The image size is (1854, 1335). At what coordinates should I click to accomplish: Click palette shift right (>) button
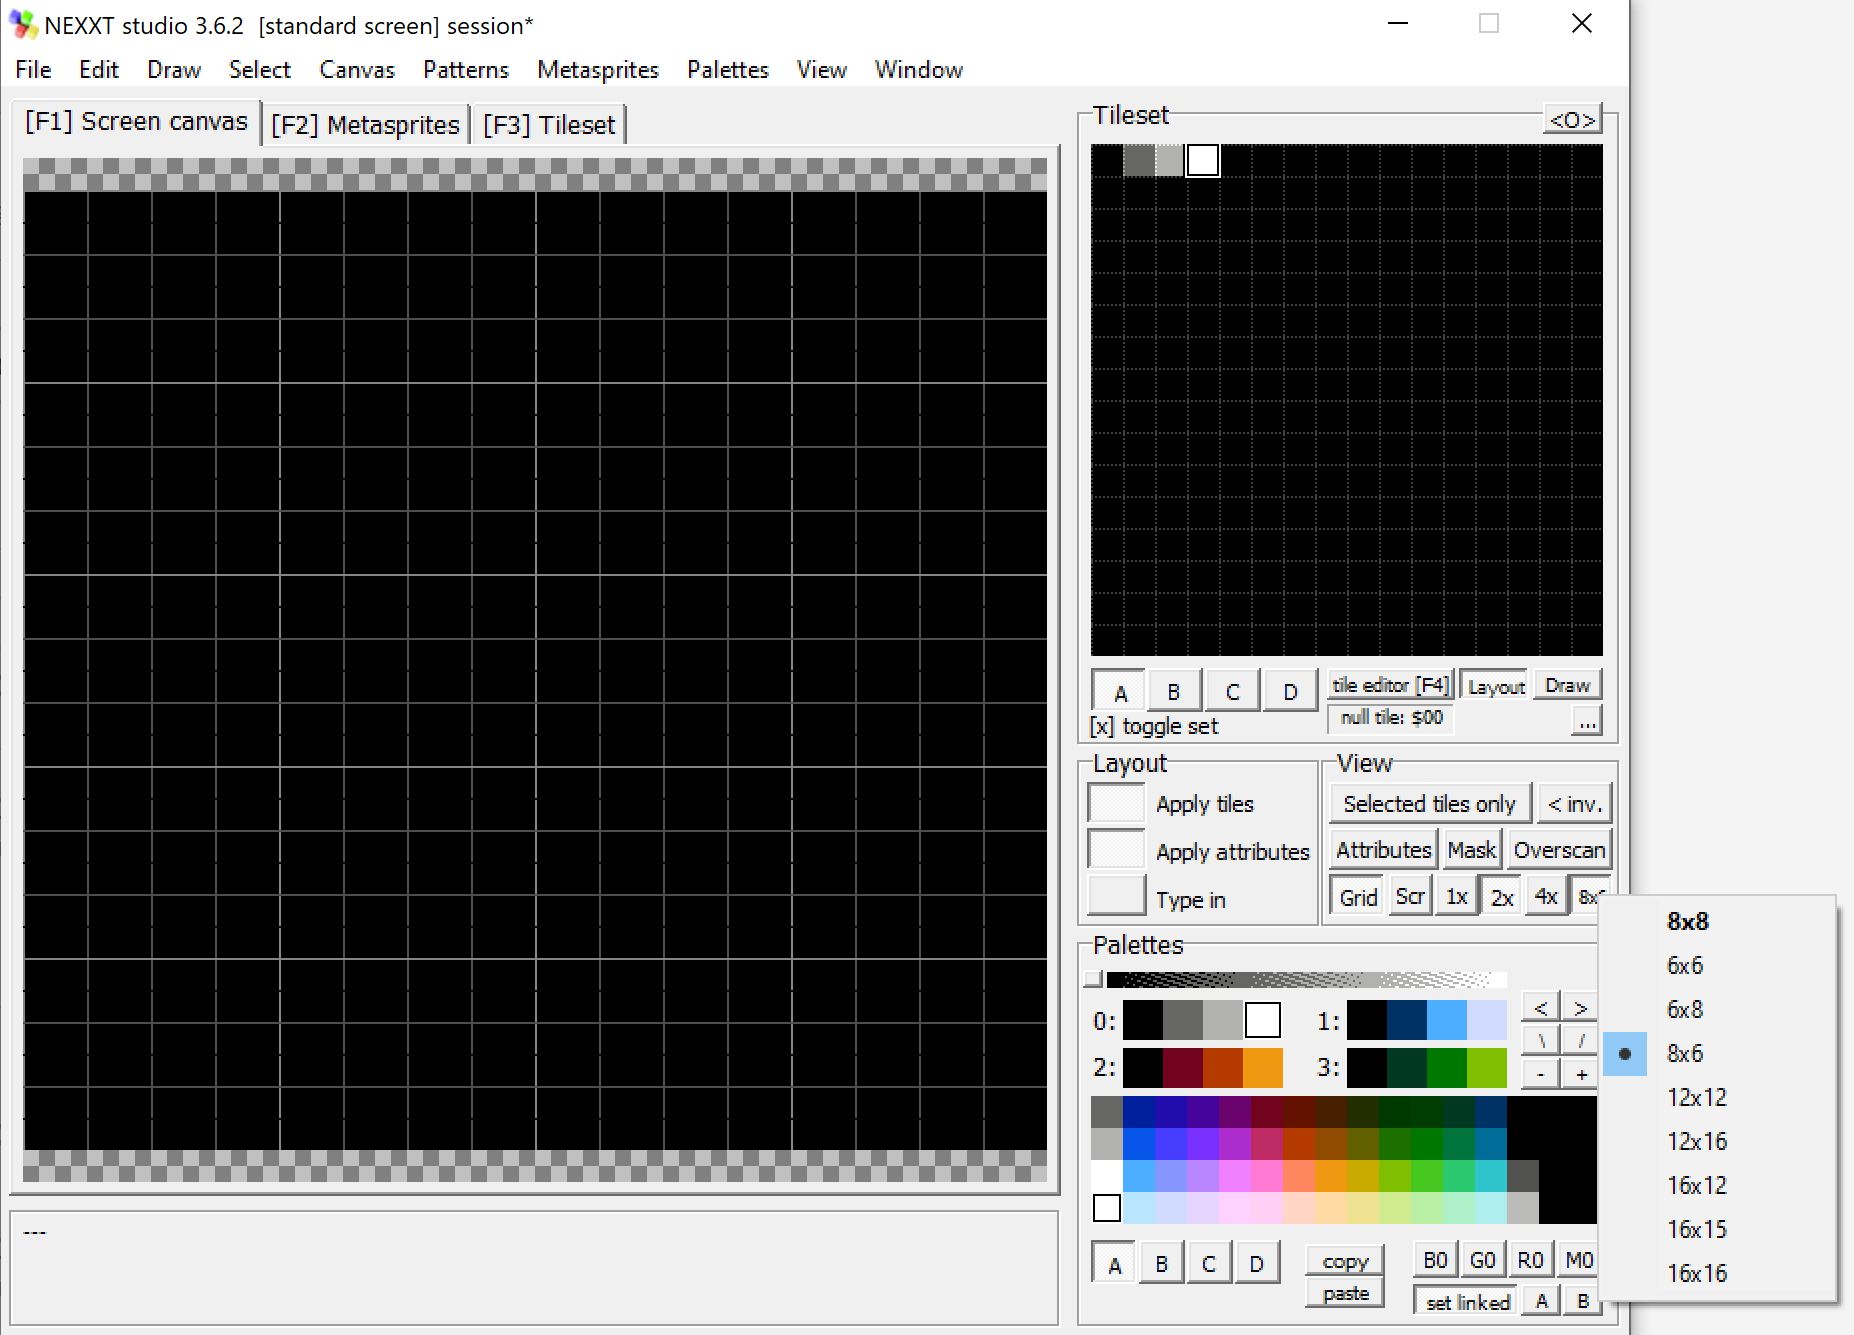(1580, 1007)
